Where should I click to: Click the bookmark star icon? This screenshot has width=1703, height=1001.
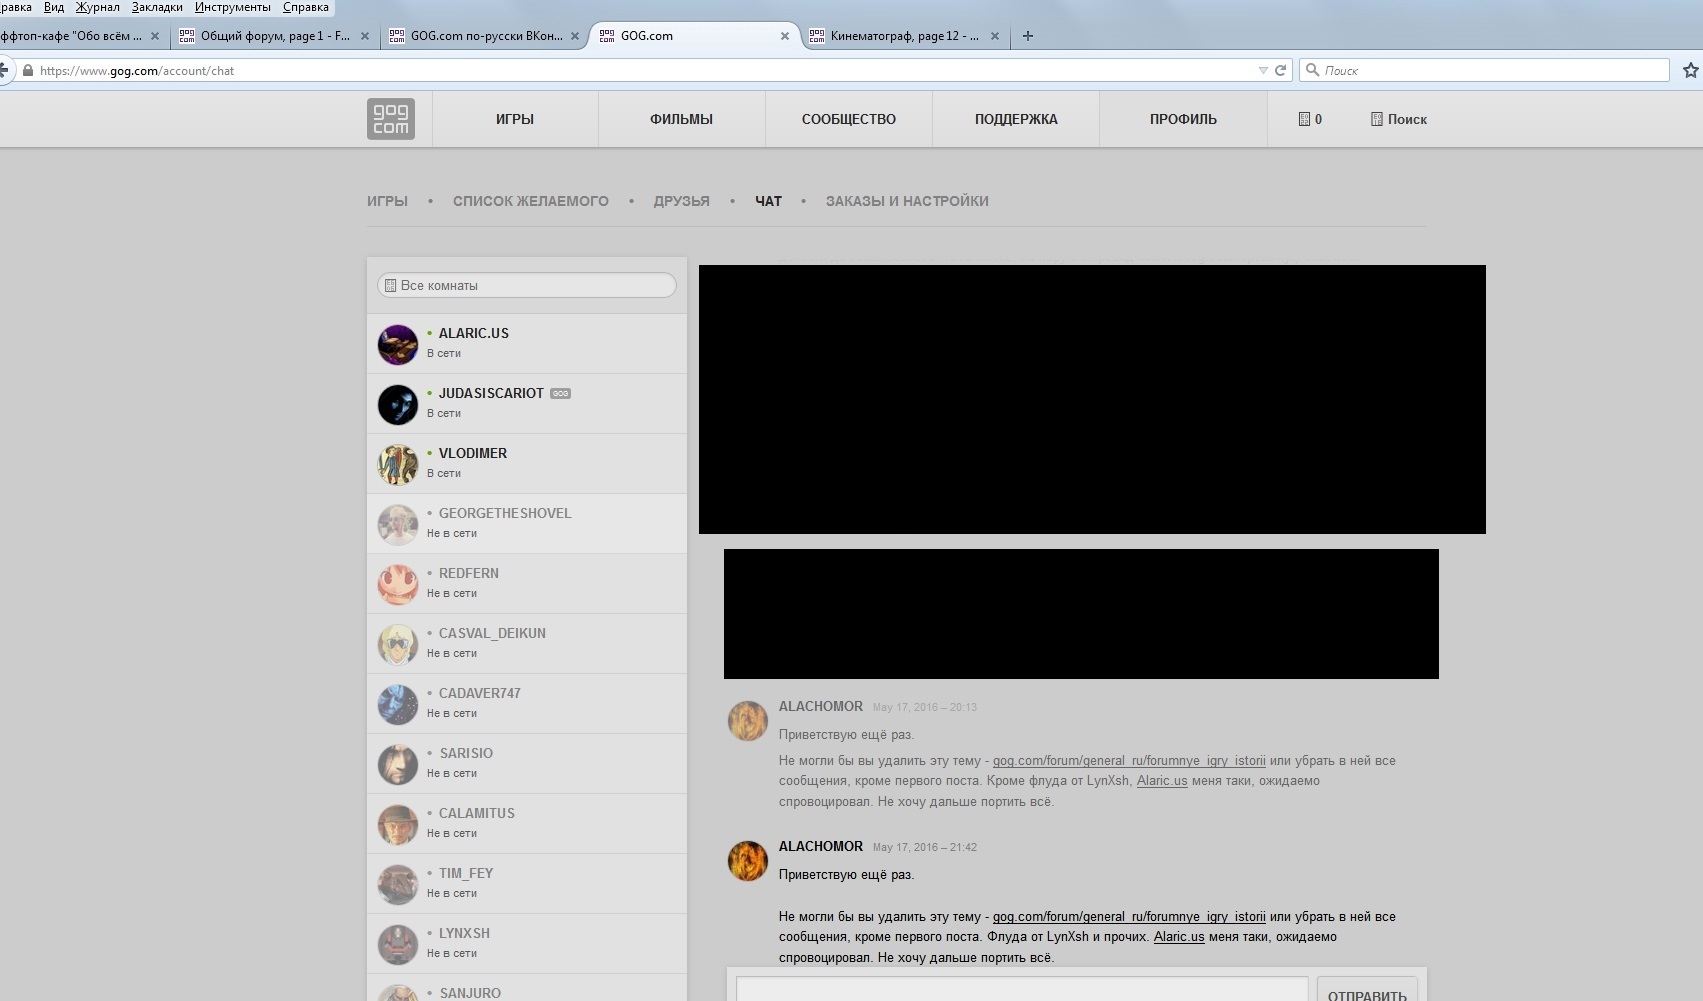[x=1690, y=70]
